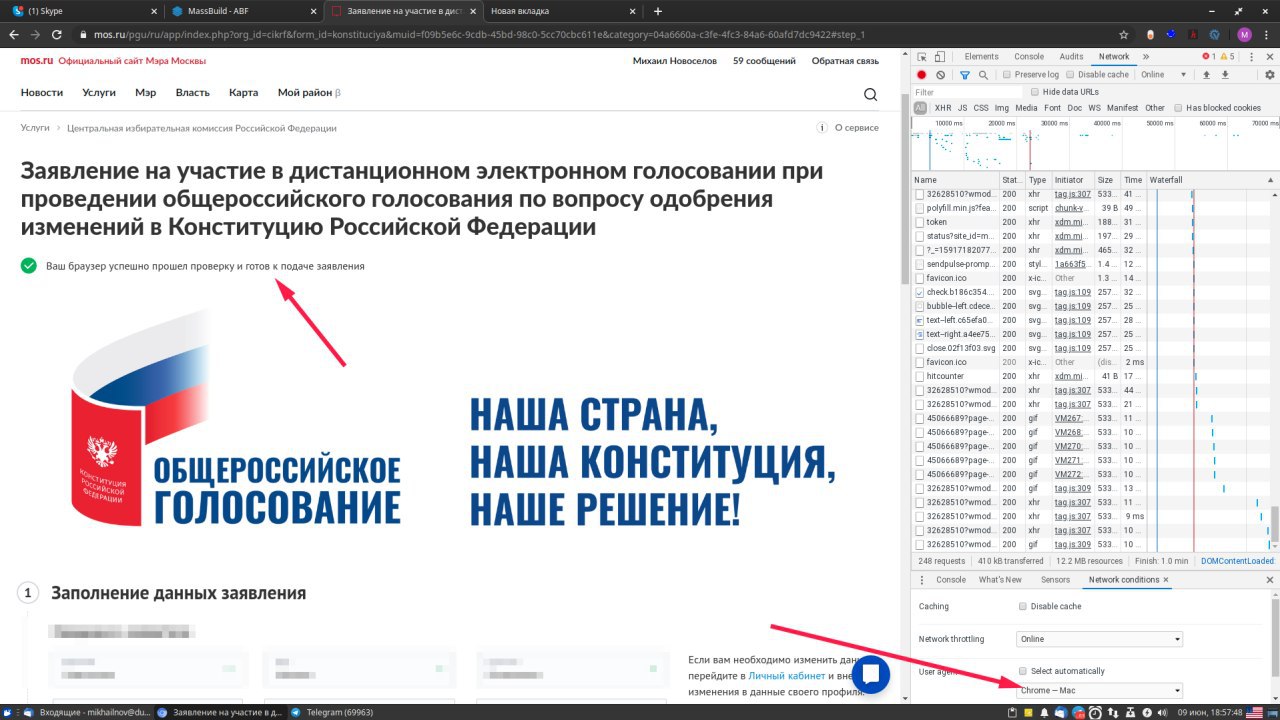1280x720 pixels.
Task: Click the XHR request type filter
Action: tap(943, 108)
